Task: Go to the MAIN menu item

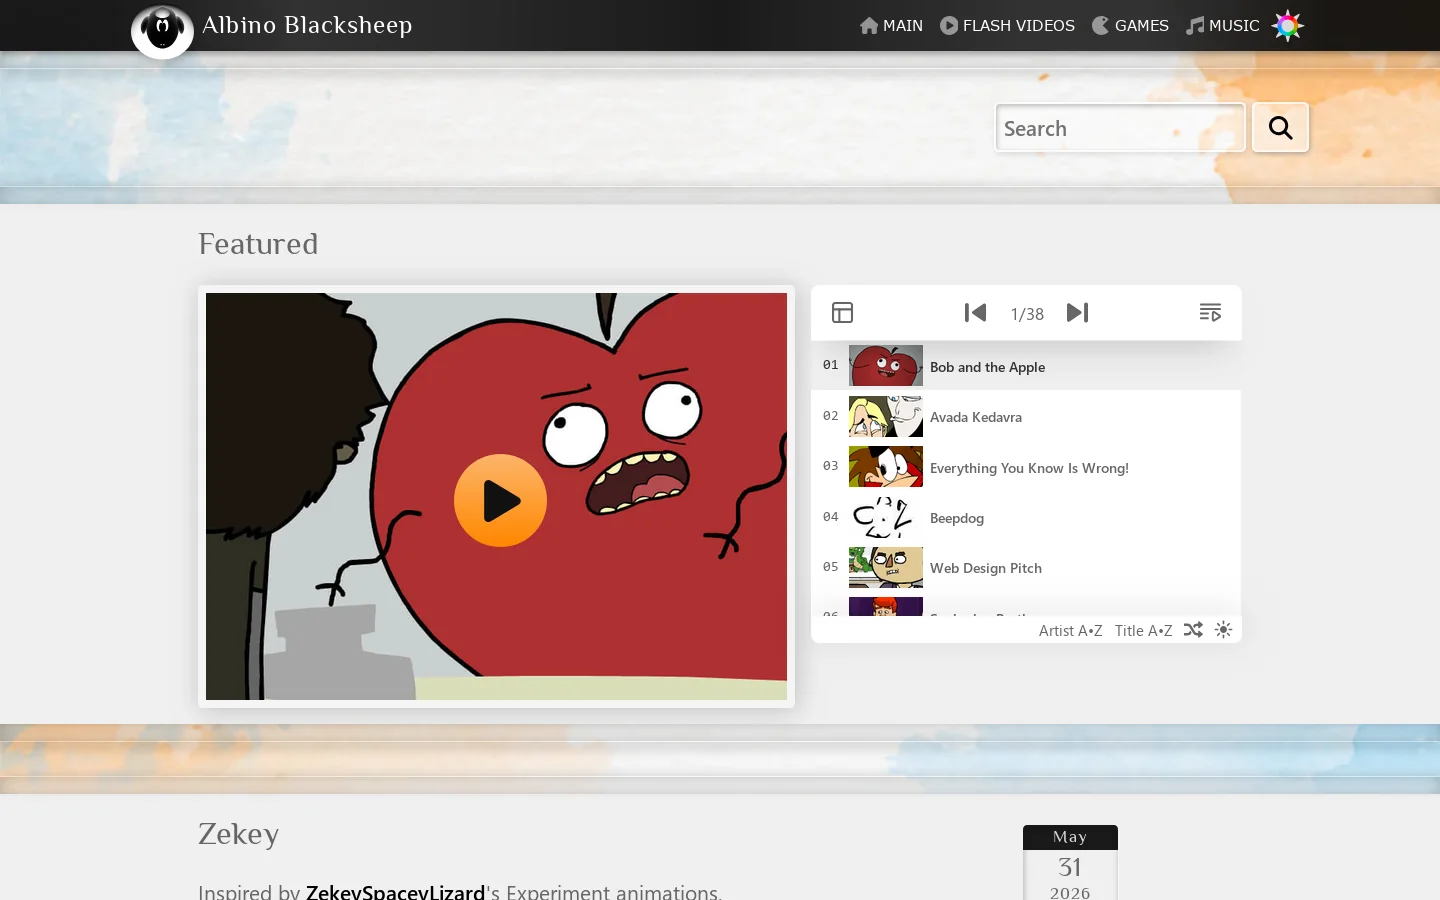Action: coord(891,26)
